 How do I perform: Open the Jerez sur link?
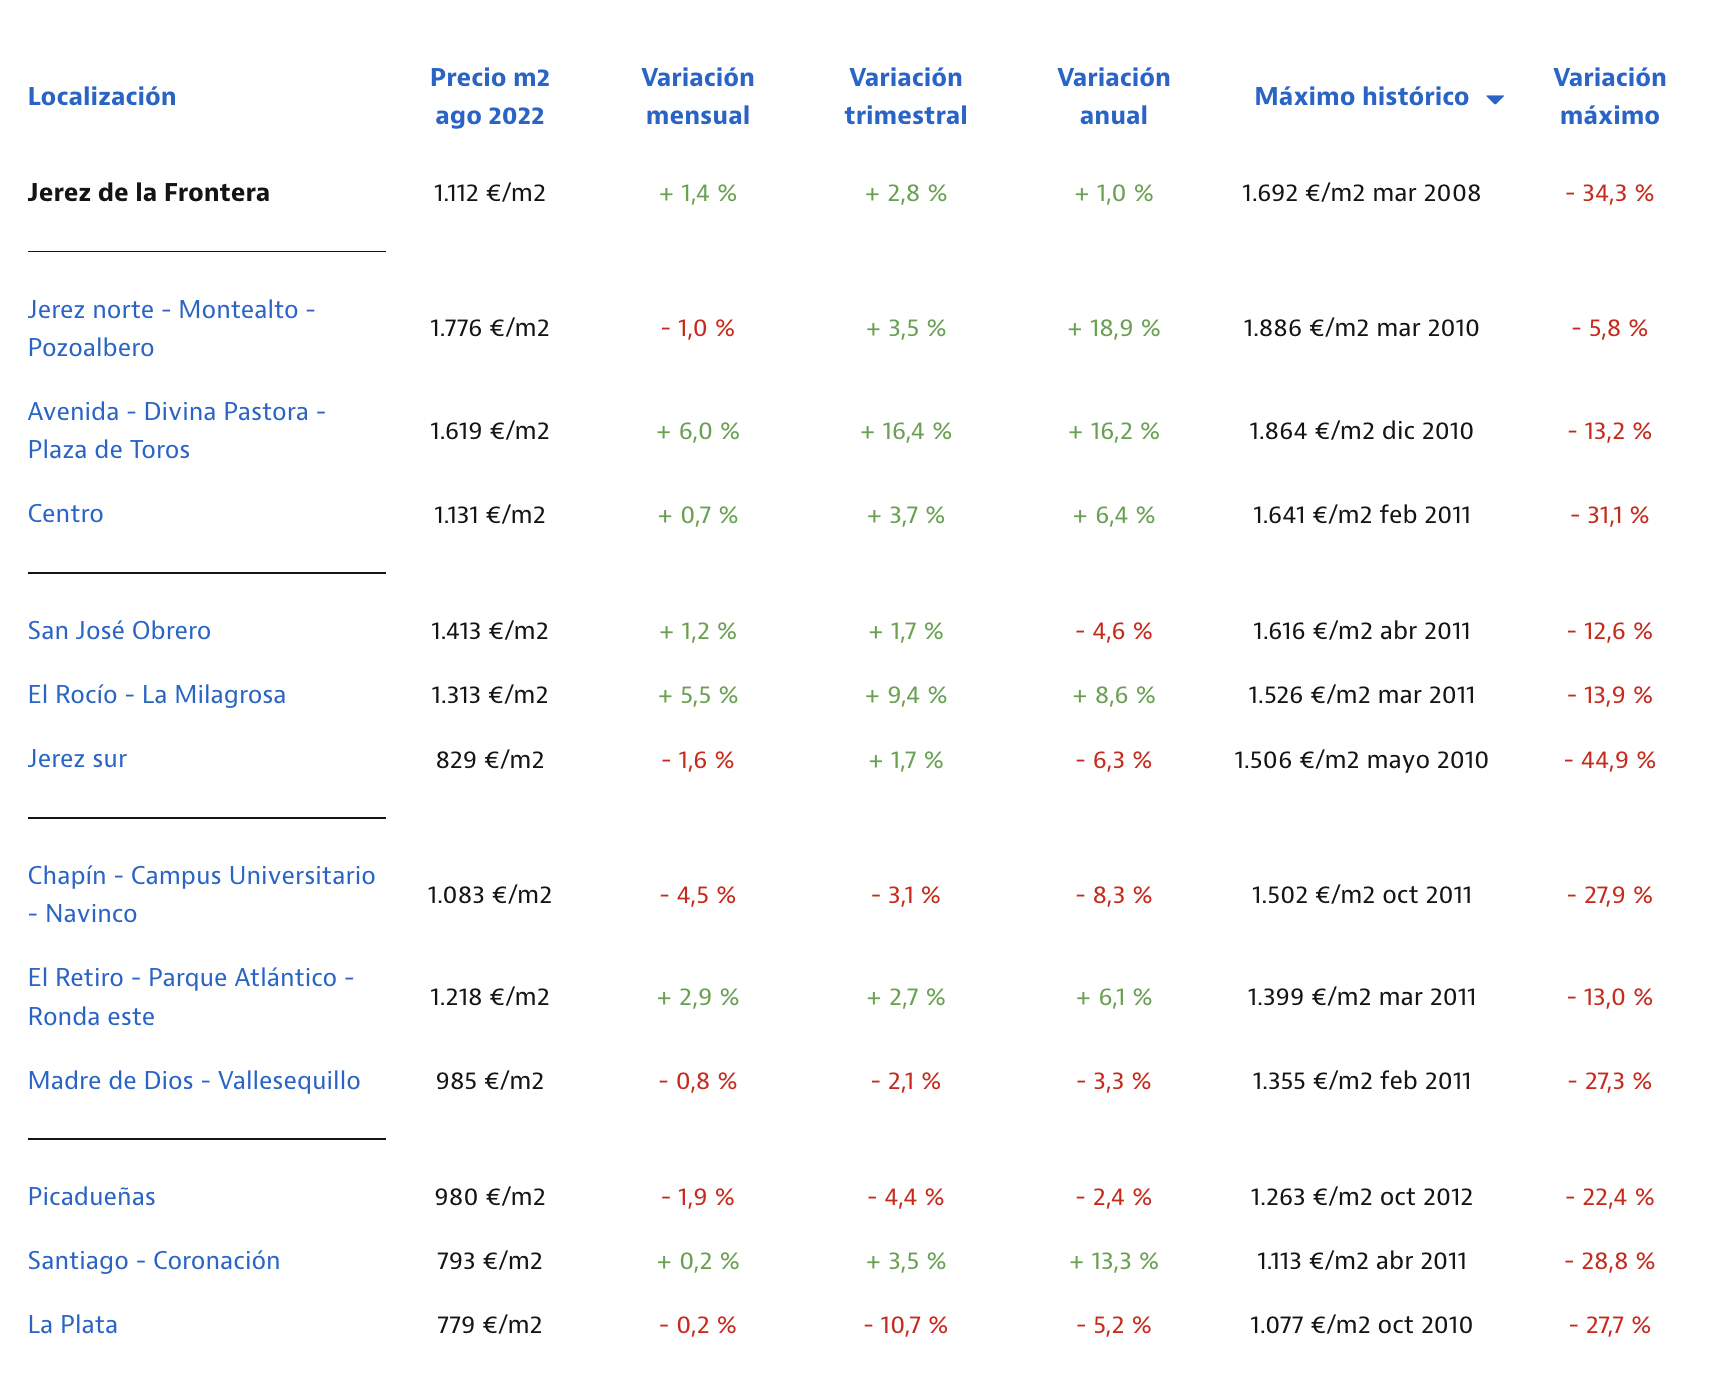[x=78, y=759]
